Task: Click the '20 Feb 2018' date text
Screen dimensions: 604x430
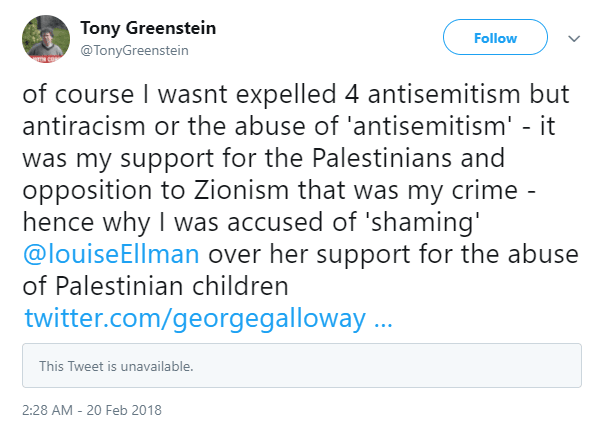Action: [x=124, y=410]
